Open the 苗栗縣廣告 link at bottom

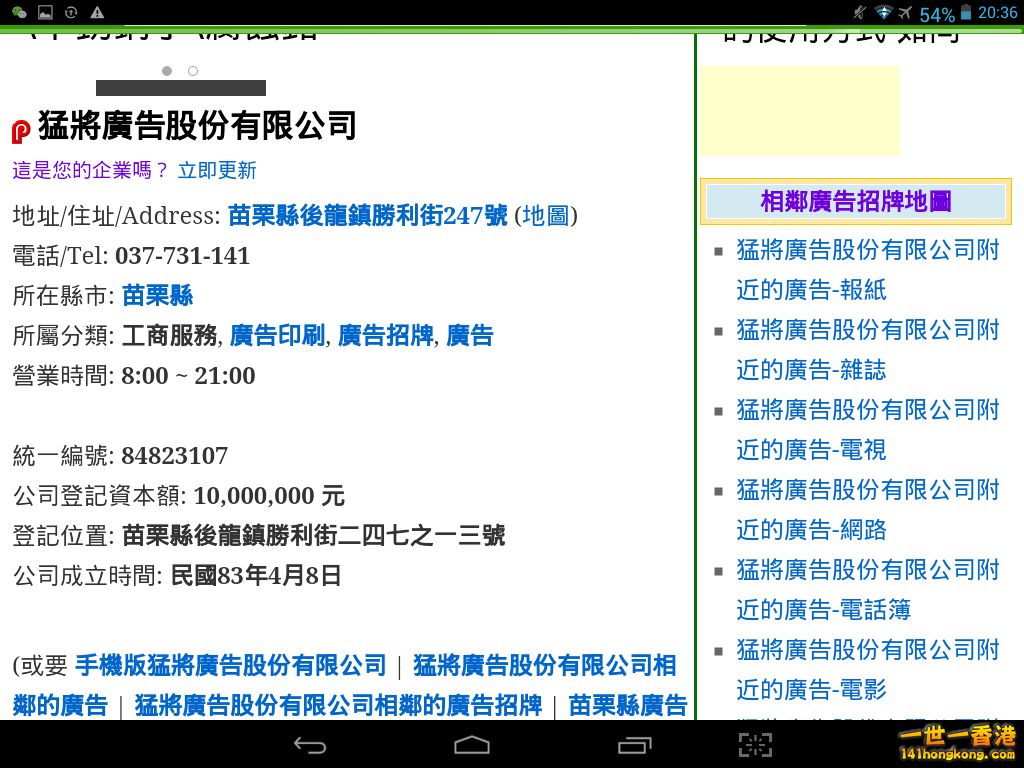tap(628, 705)
